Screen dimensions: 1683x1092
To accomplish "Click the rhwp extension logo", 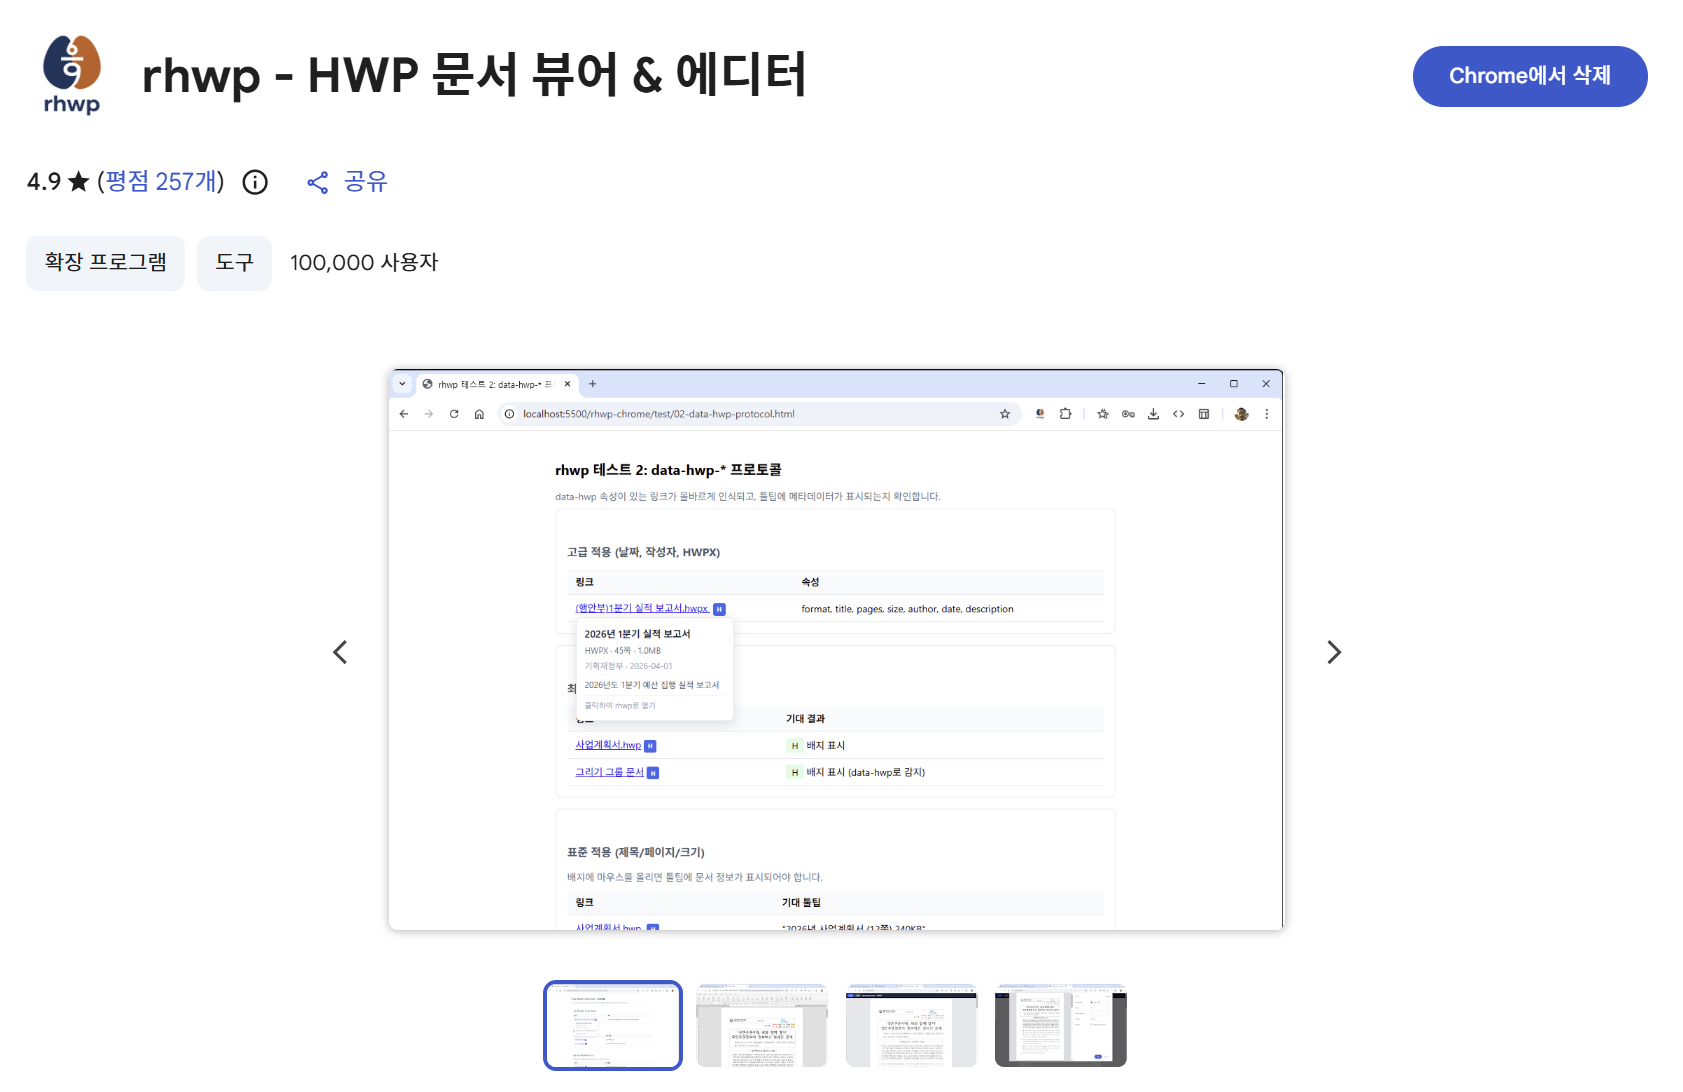I will pyautogui.click(x=72, y=75).
